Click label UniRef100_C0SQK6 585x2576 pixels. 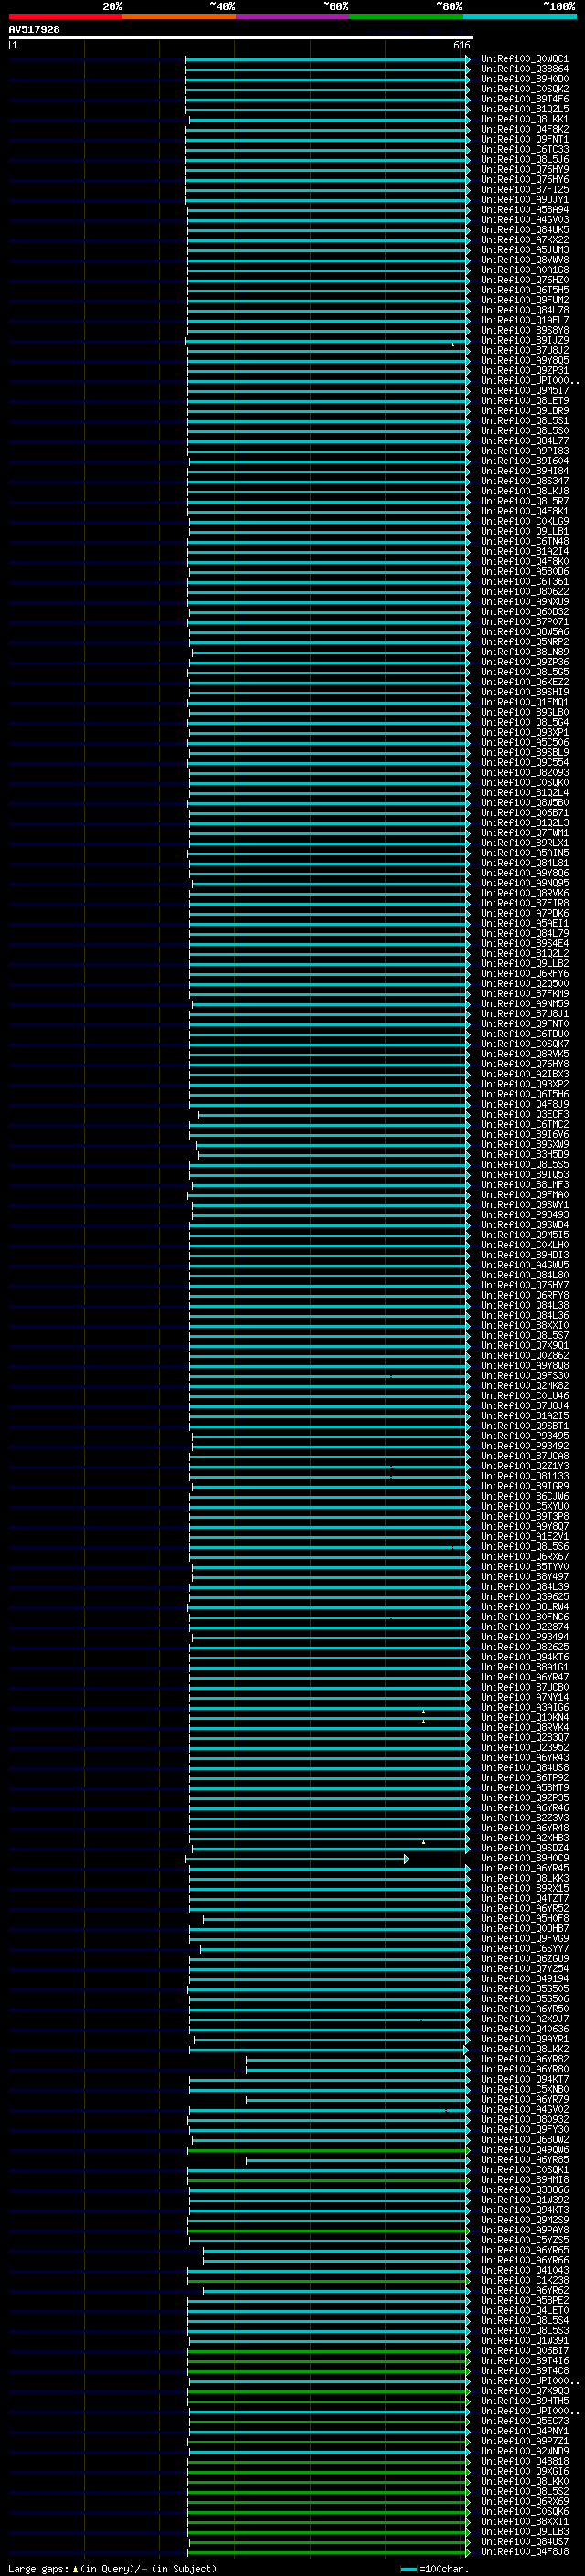pos(524,2511)
